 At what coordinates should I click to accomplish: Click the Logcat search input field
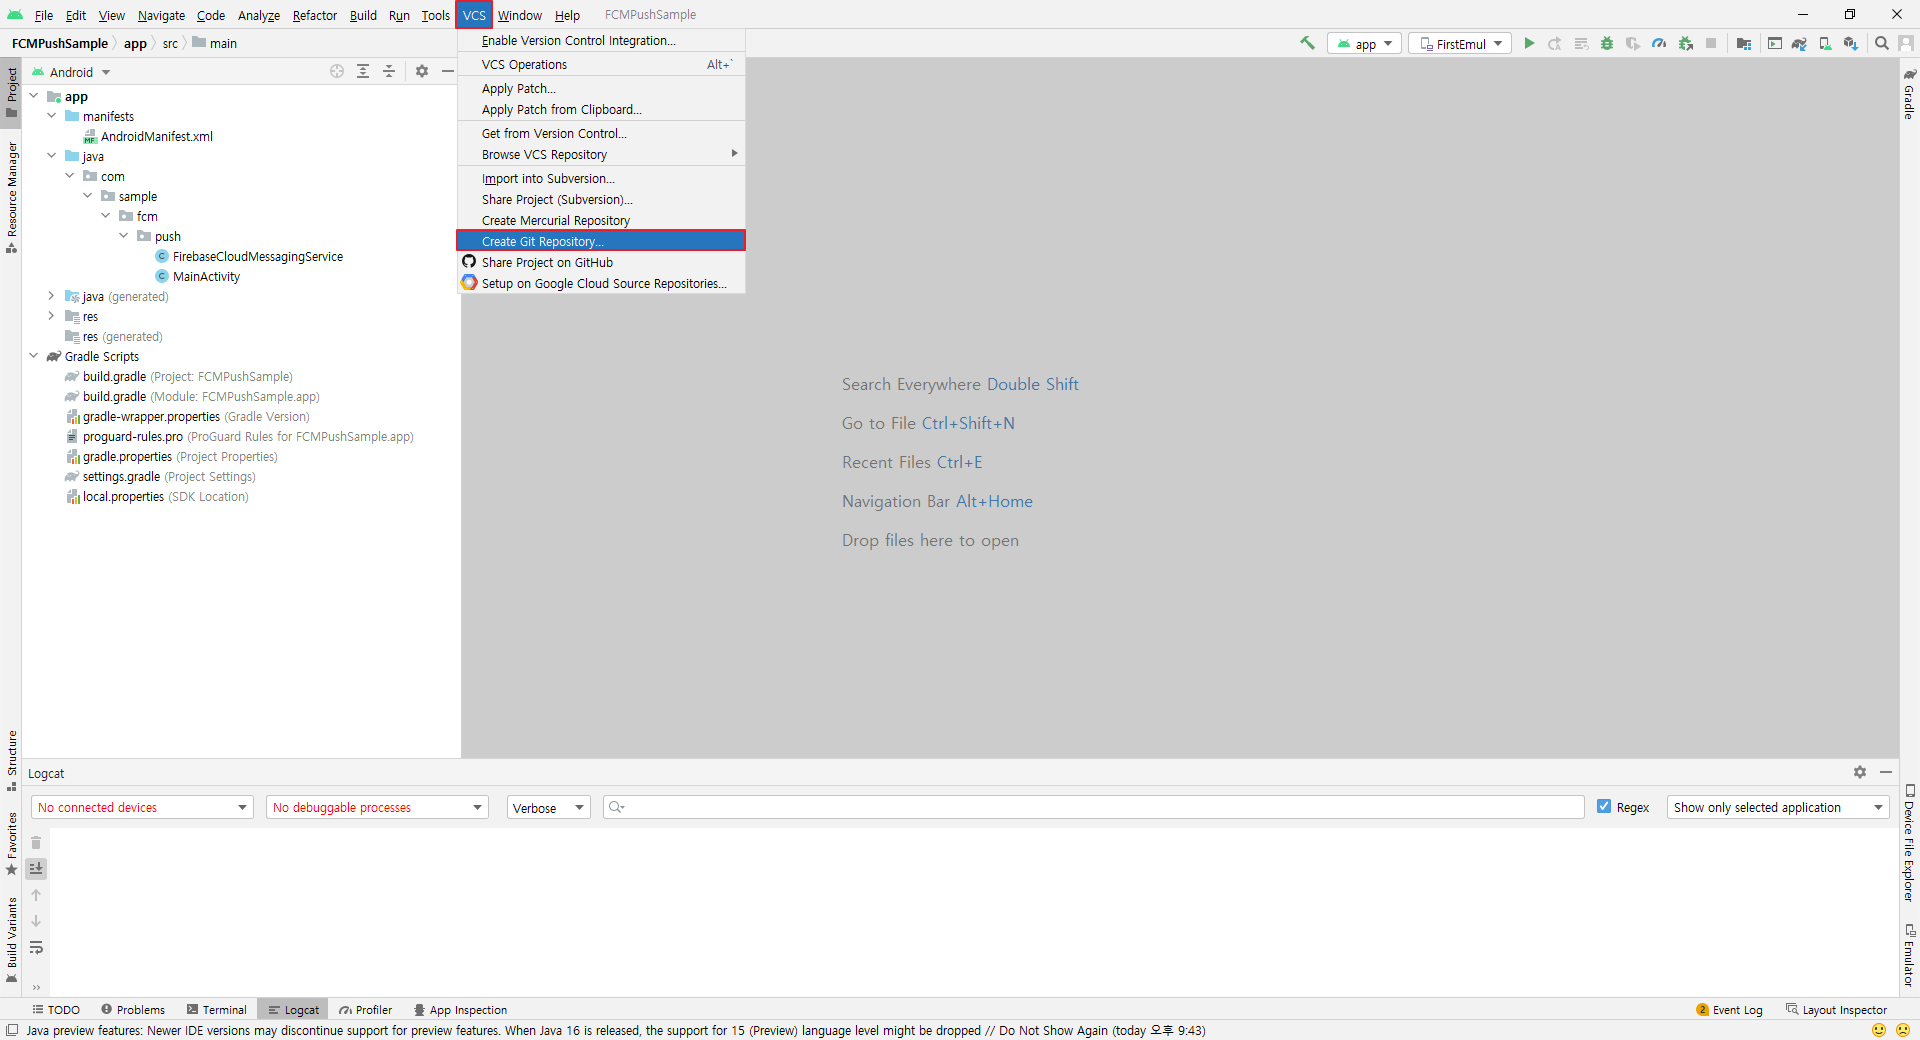point(1094,807)
